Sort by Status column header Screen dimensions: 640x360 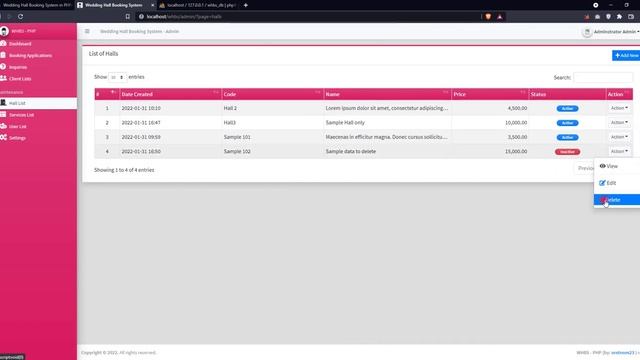tap(567, 94)
